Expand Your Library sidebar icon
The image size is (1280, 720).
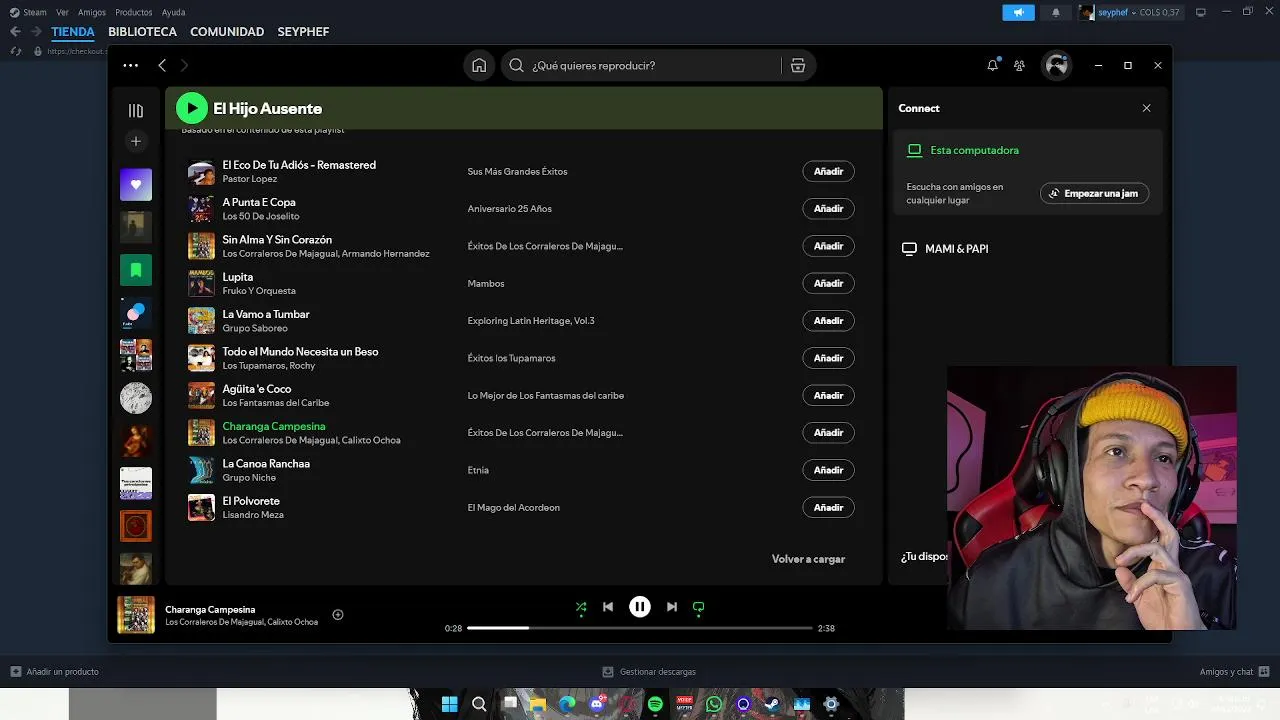point(136,110)
